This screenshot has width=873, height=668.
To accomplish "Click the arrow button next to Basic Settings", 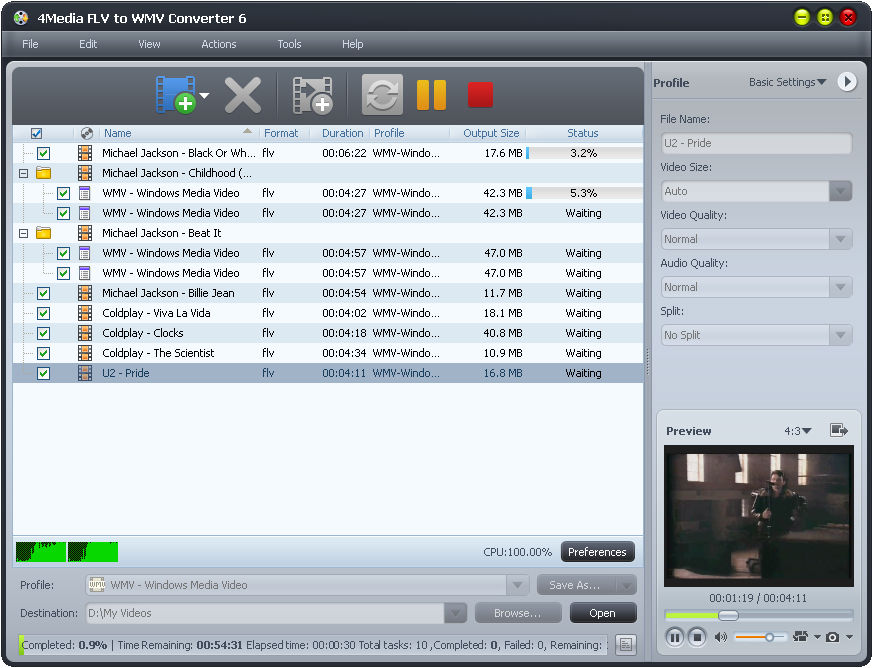I will 847,82.
